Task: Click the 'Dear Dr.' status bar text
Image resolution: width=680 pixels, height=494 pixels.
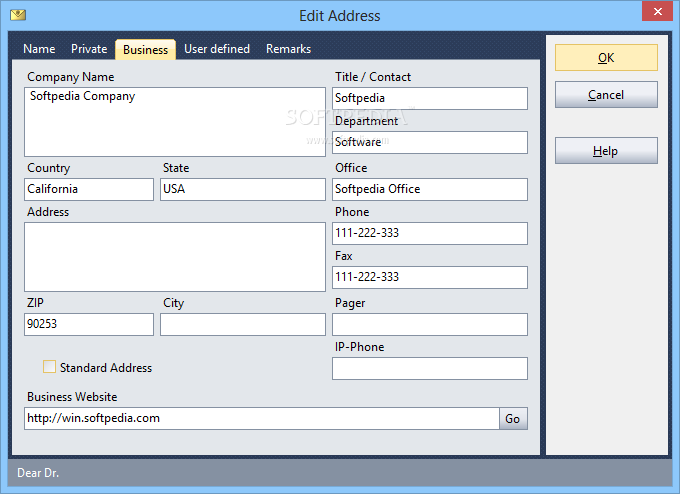Action: 38,473
